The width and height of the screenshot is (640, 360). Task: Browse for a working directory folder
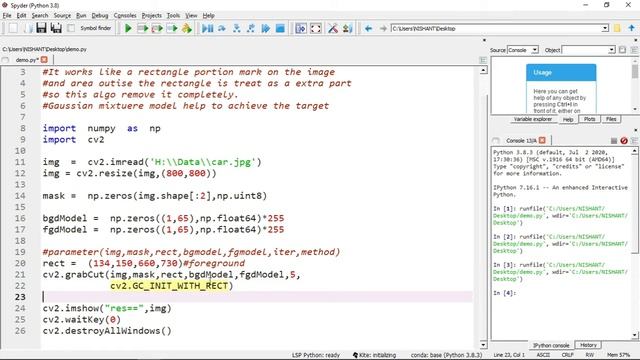tap(617, 28)
